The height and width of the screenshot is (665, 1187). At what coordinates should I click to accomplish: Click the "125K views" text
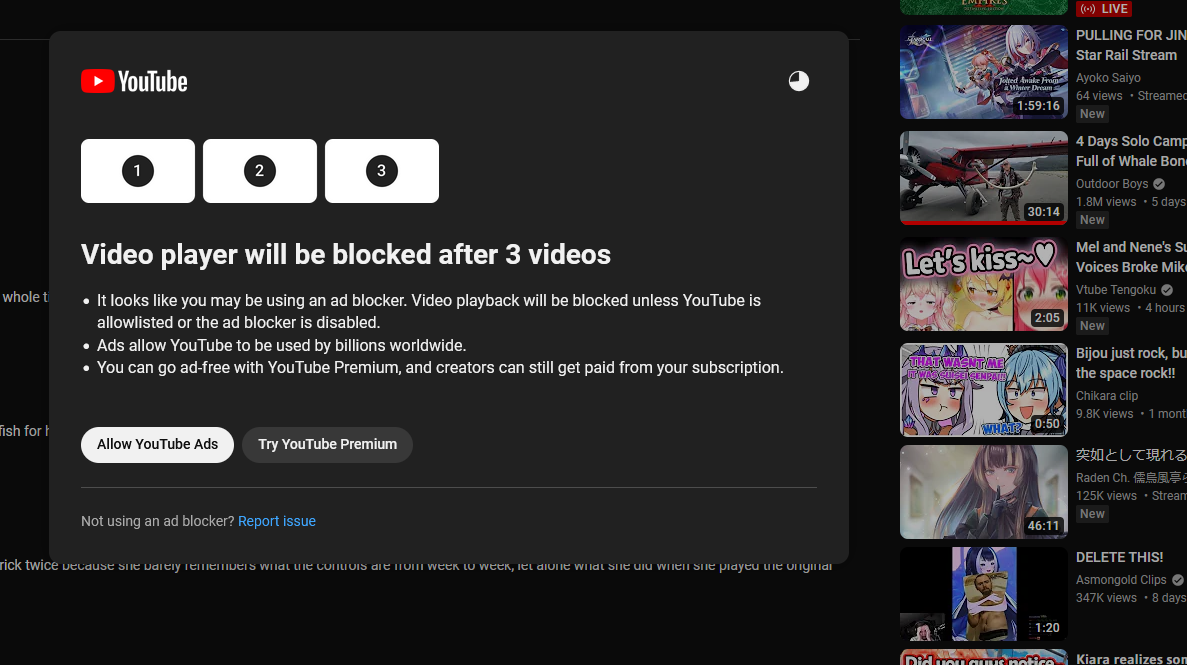[1106, 496]
